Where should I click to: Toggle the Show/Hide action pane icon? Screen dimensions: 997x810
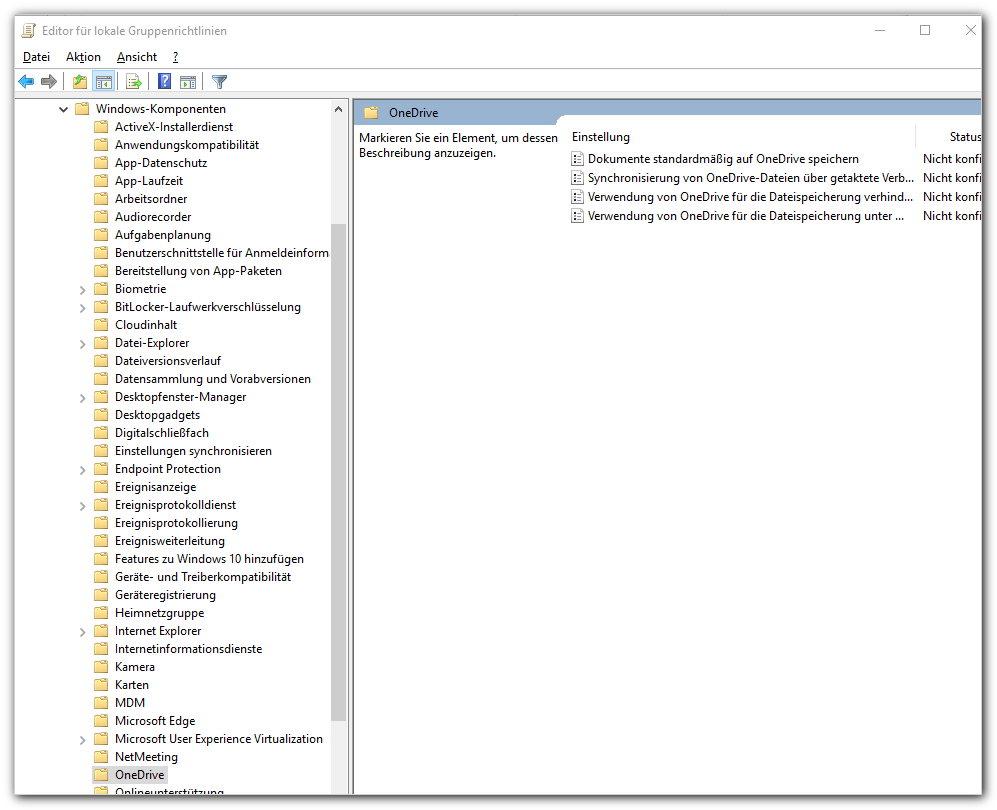pos(188,81)
